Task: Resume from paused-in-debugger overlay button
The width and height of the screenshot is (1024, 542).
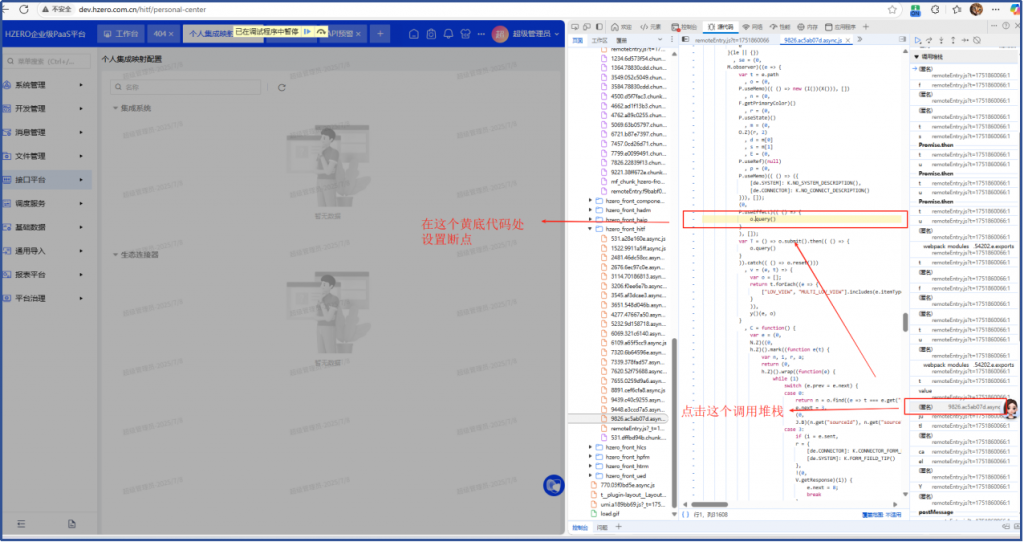Action: click(307, 33)
